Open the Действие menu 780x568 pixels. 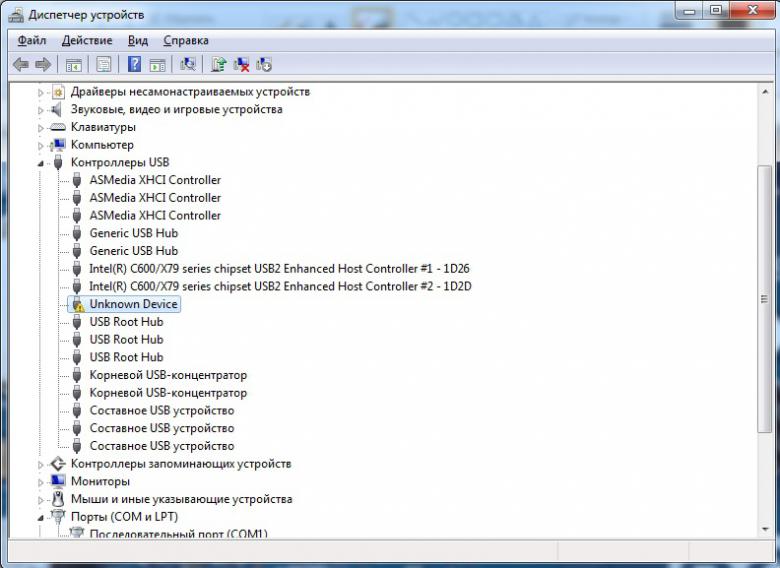87,40
